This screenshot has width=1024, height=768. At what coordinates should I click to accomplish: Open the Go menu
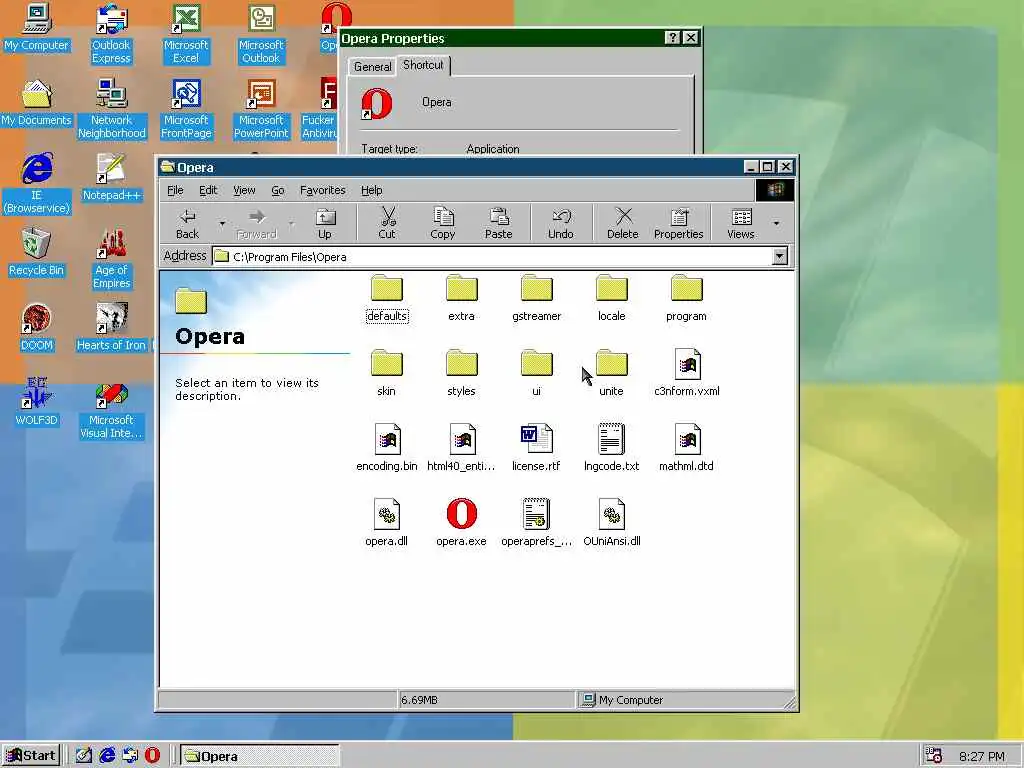tap(278, 190)
